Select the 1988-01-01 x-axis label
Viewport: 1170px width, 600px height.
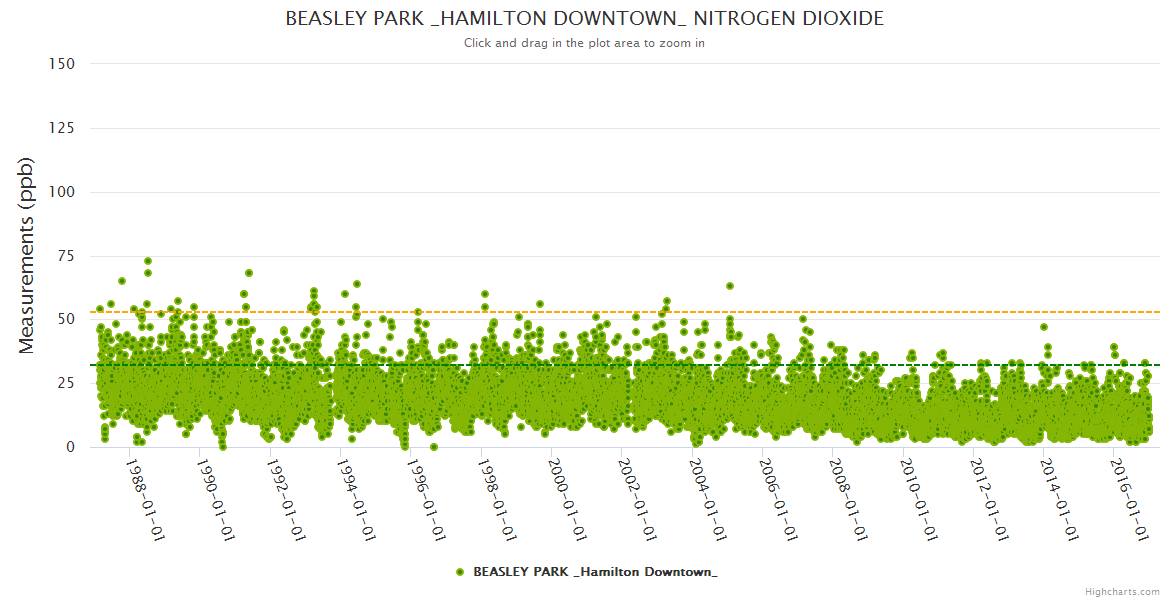point(145,500)
